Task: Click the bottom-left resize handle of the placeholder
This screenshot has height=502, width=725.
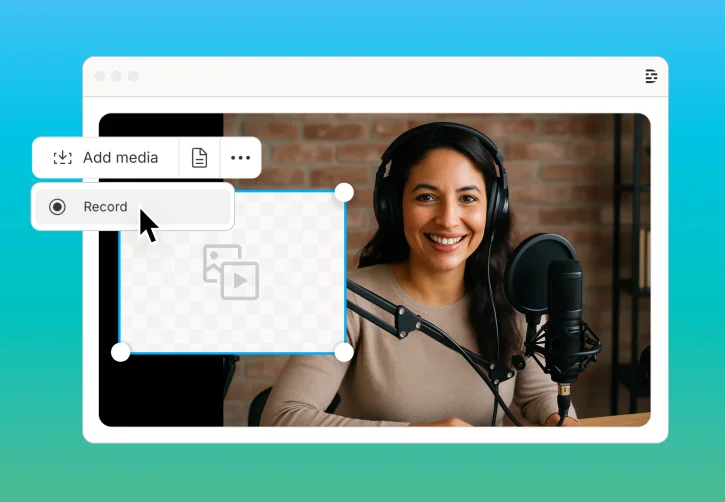Action: (x=121, y=352)
